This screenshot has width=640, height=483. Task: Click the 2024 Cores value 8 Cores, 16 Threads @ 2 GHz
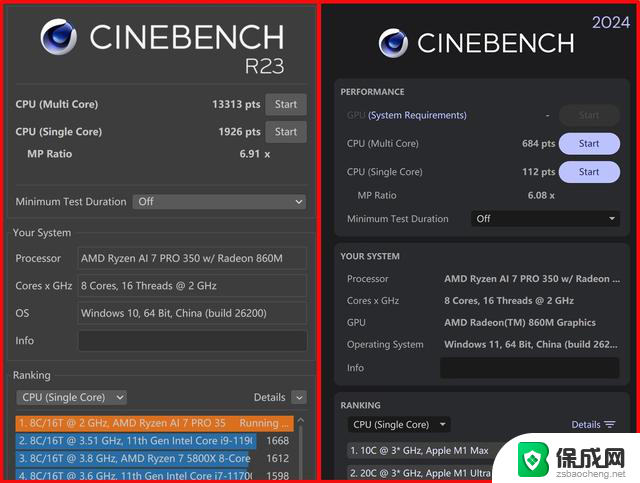pyautogui.click(x=509, y=301)
